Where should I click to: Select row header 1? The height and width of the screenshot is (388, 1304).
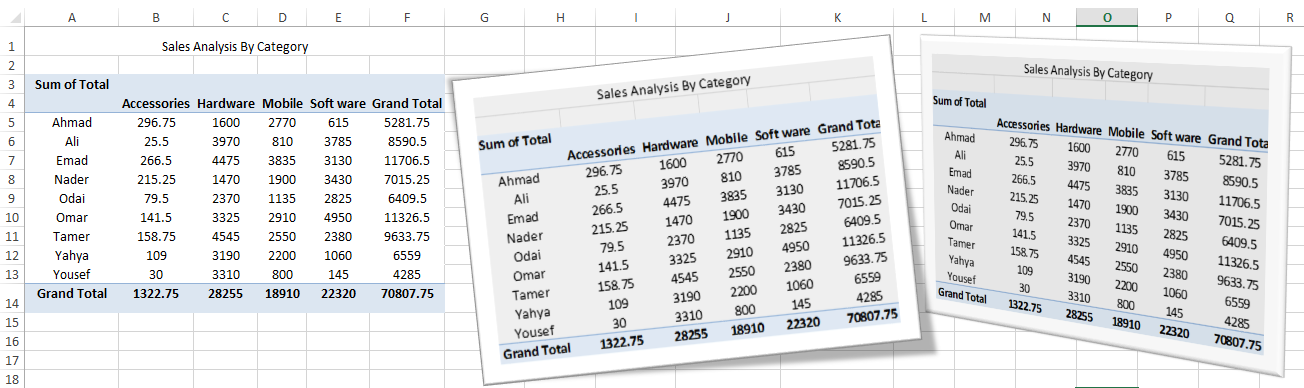coord(11,46)
